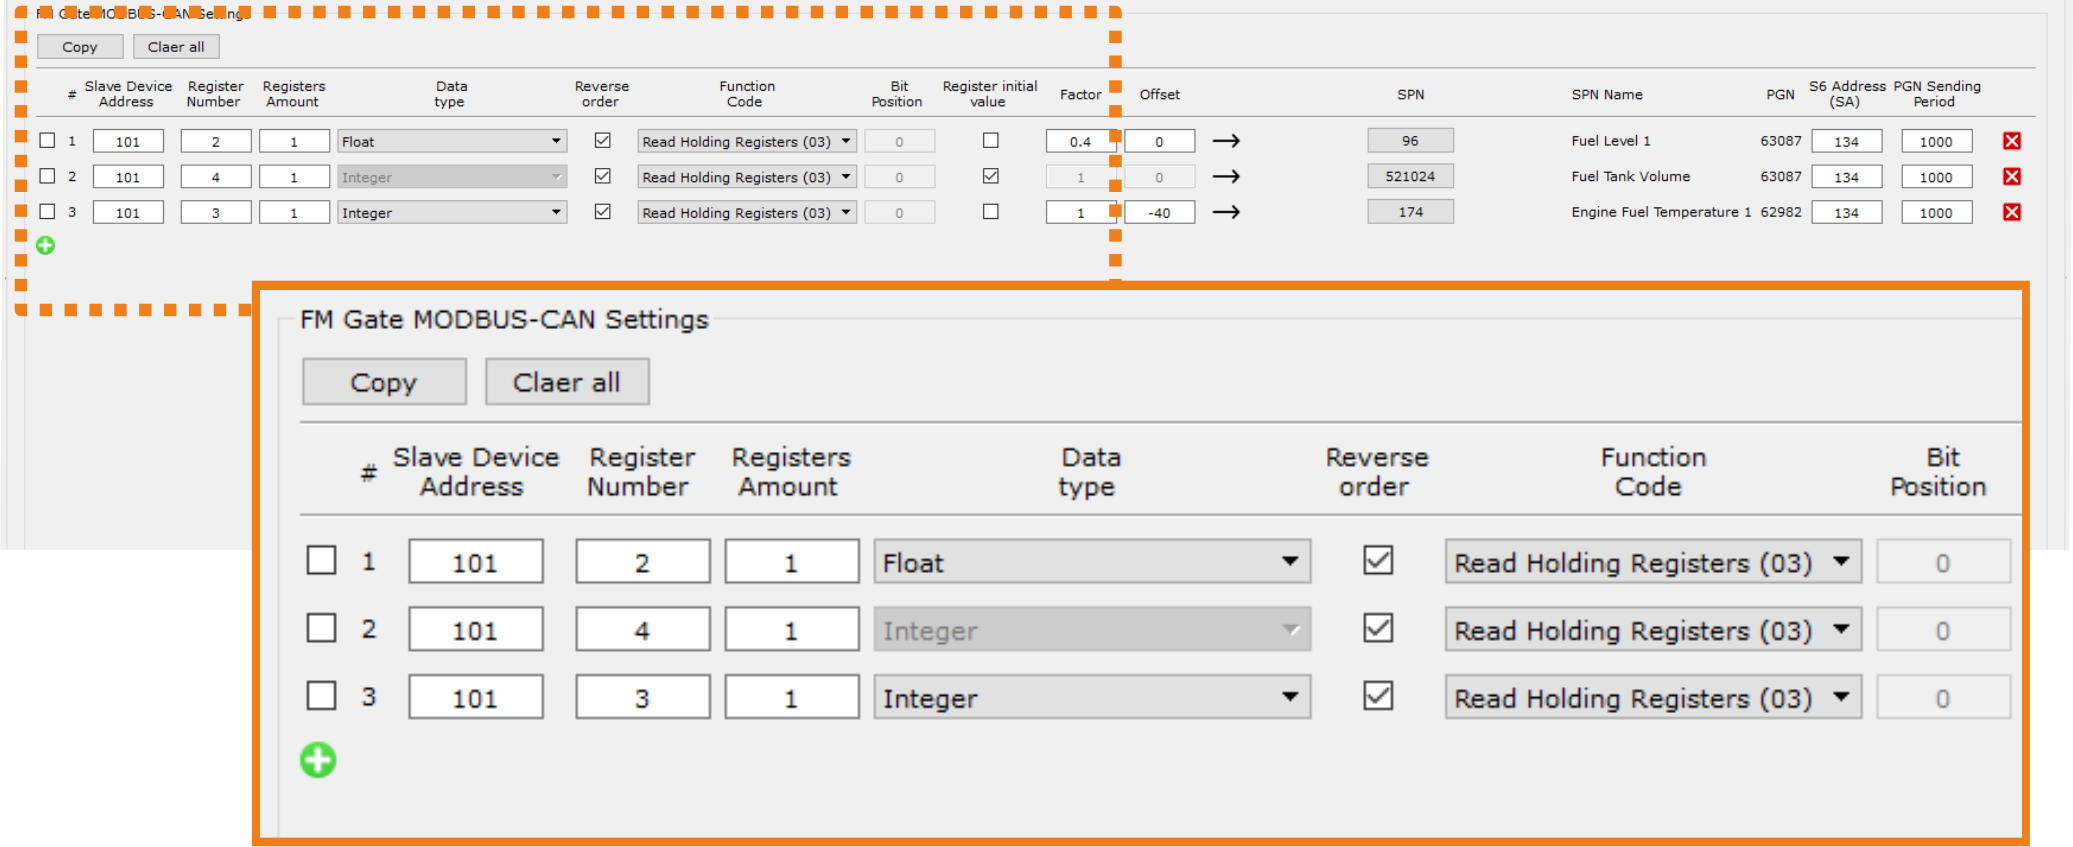Toggle the zoomed Reverse order checkbox for row 3

[1378, 695]
